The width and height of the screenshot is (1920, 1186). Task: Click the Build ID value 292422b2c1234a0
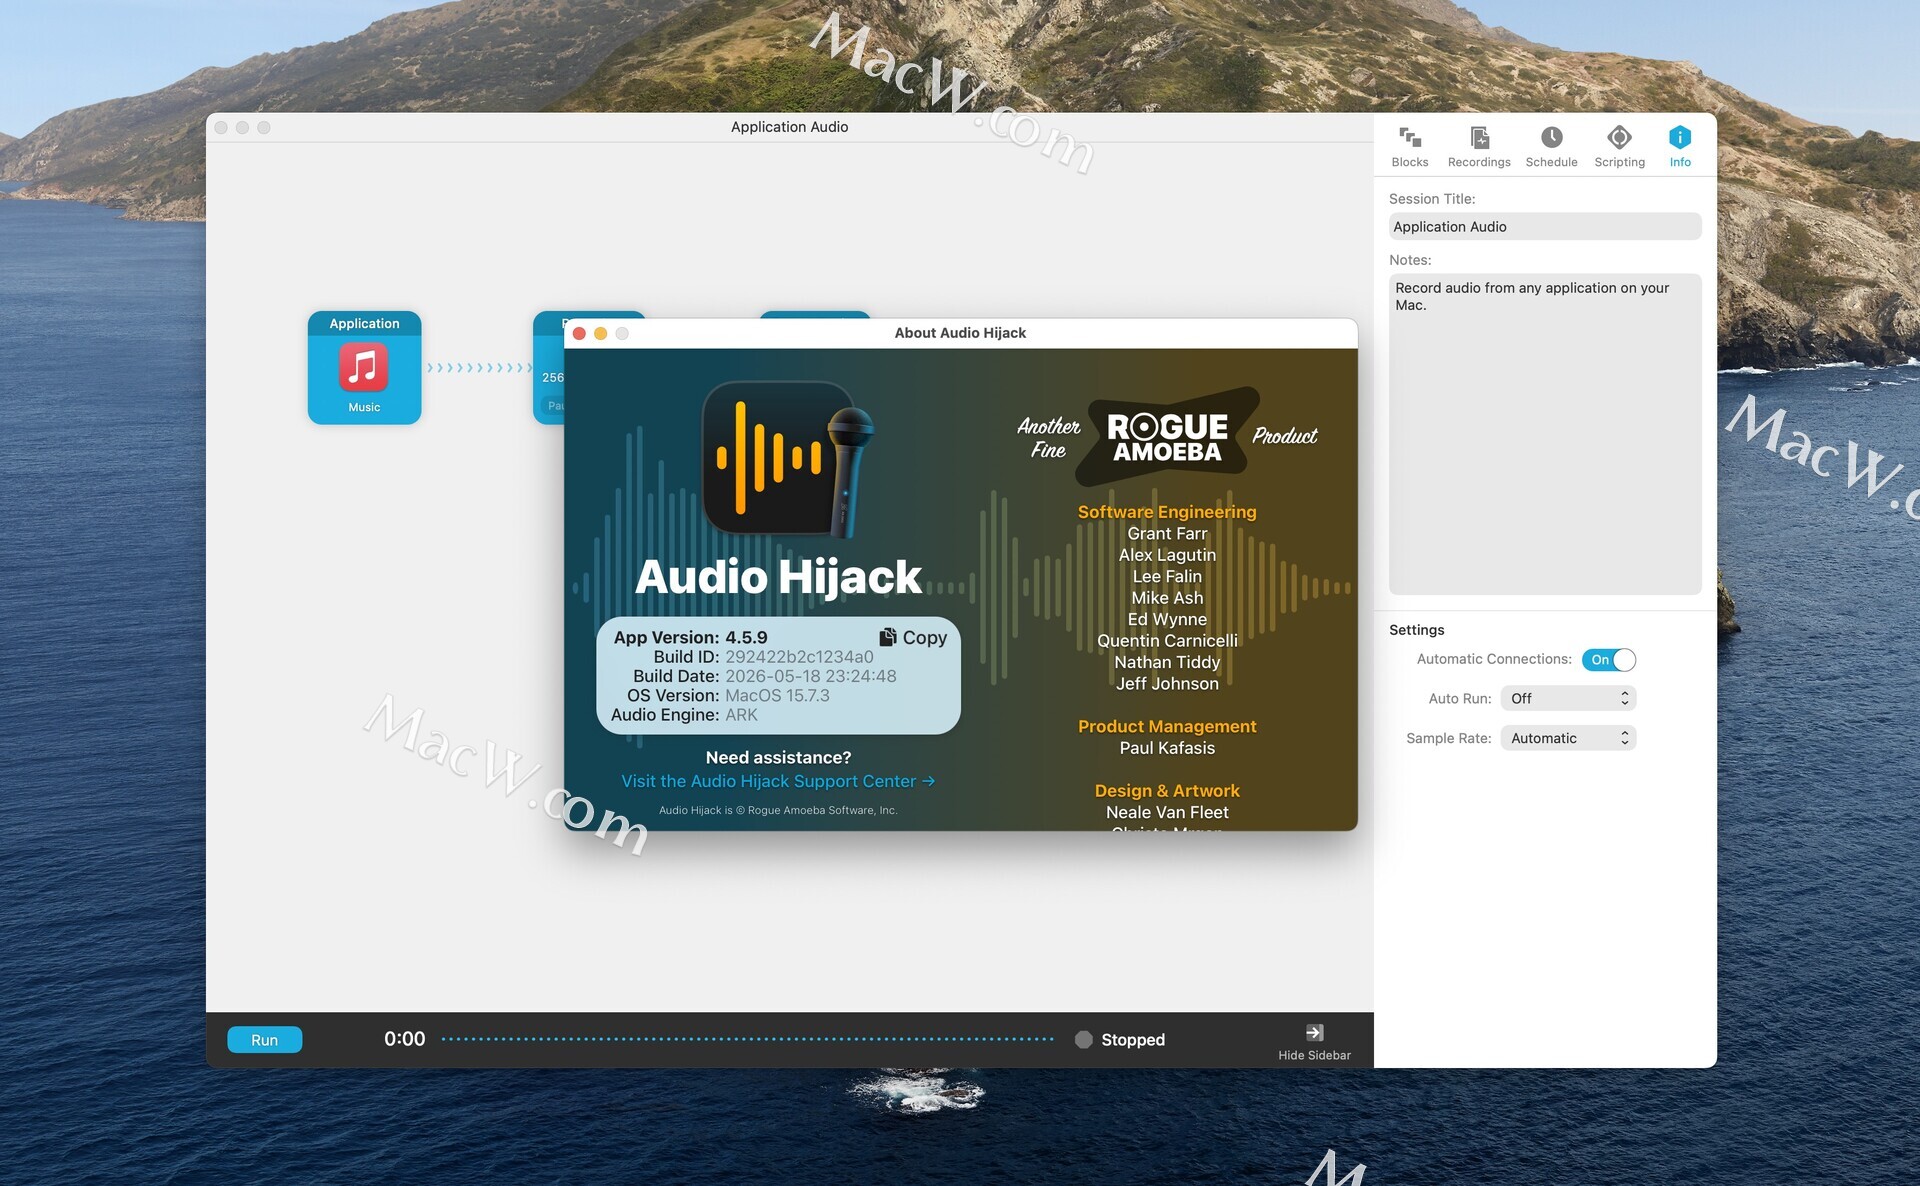799,657
